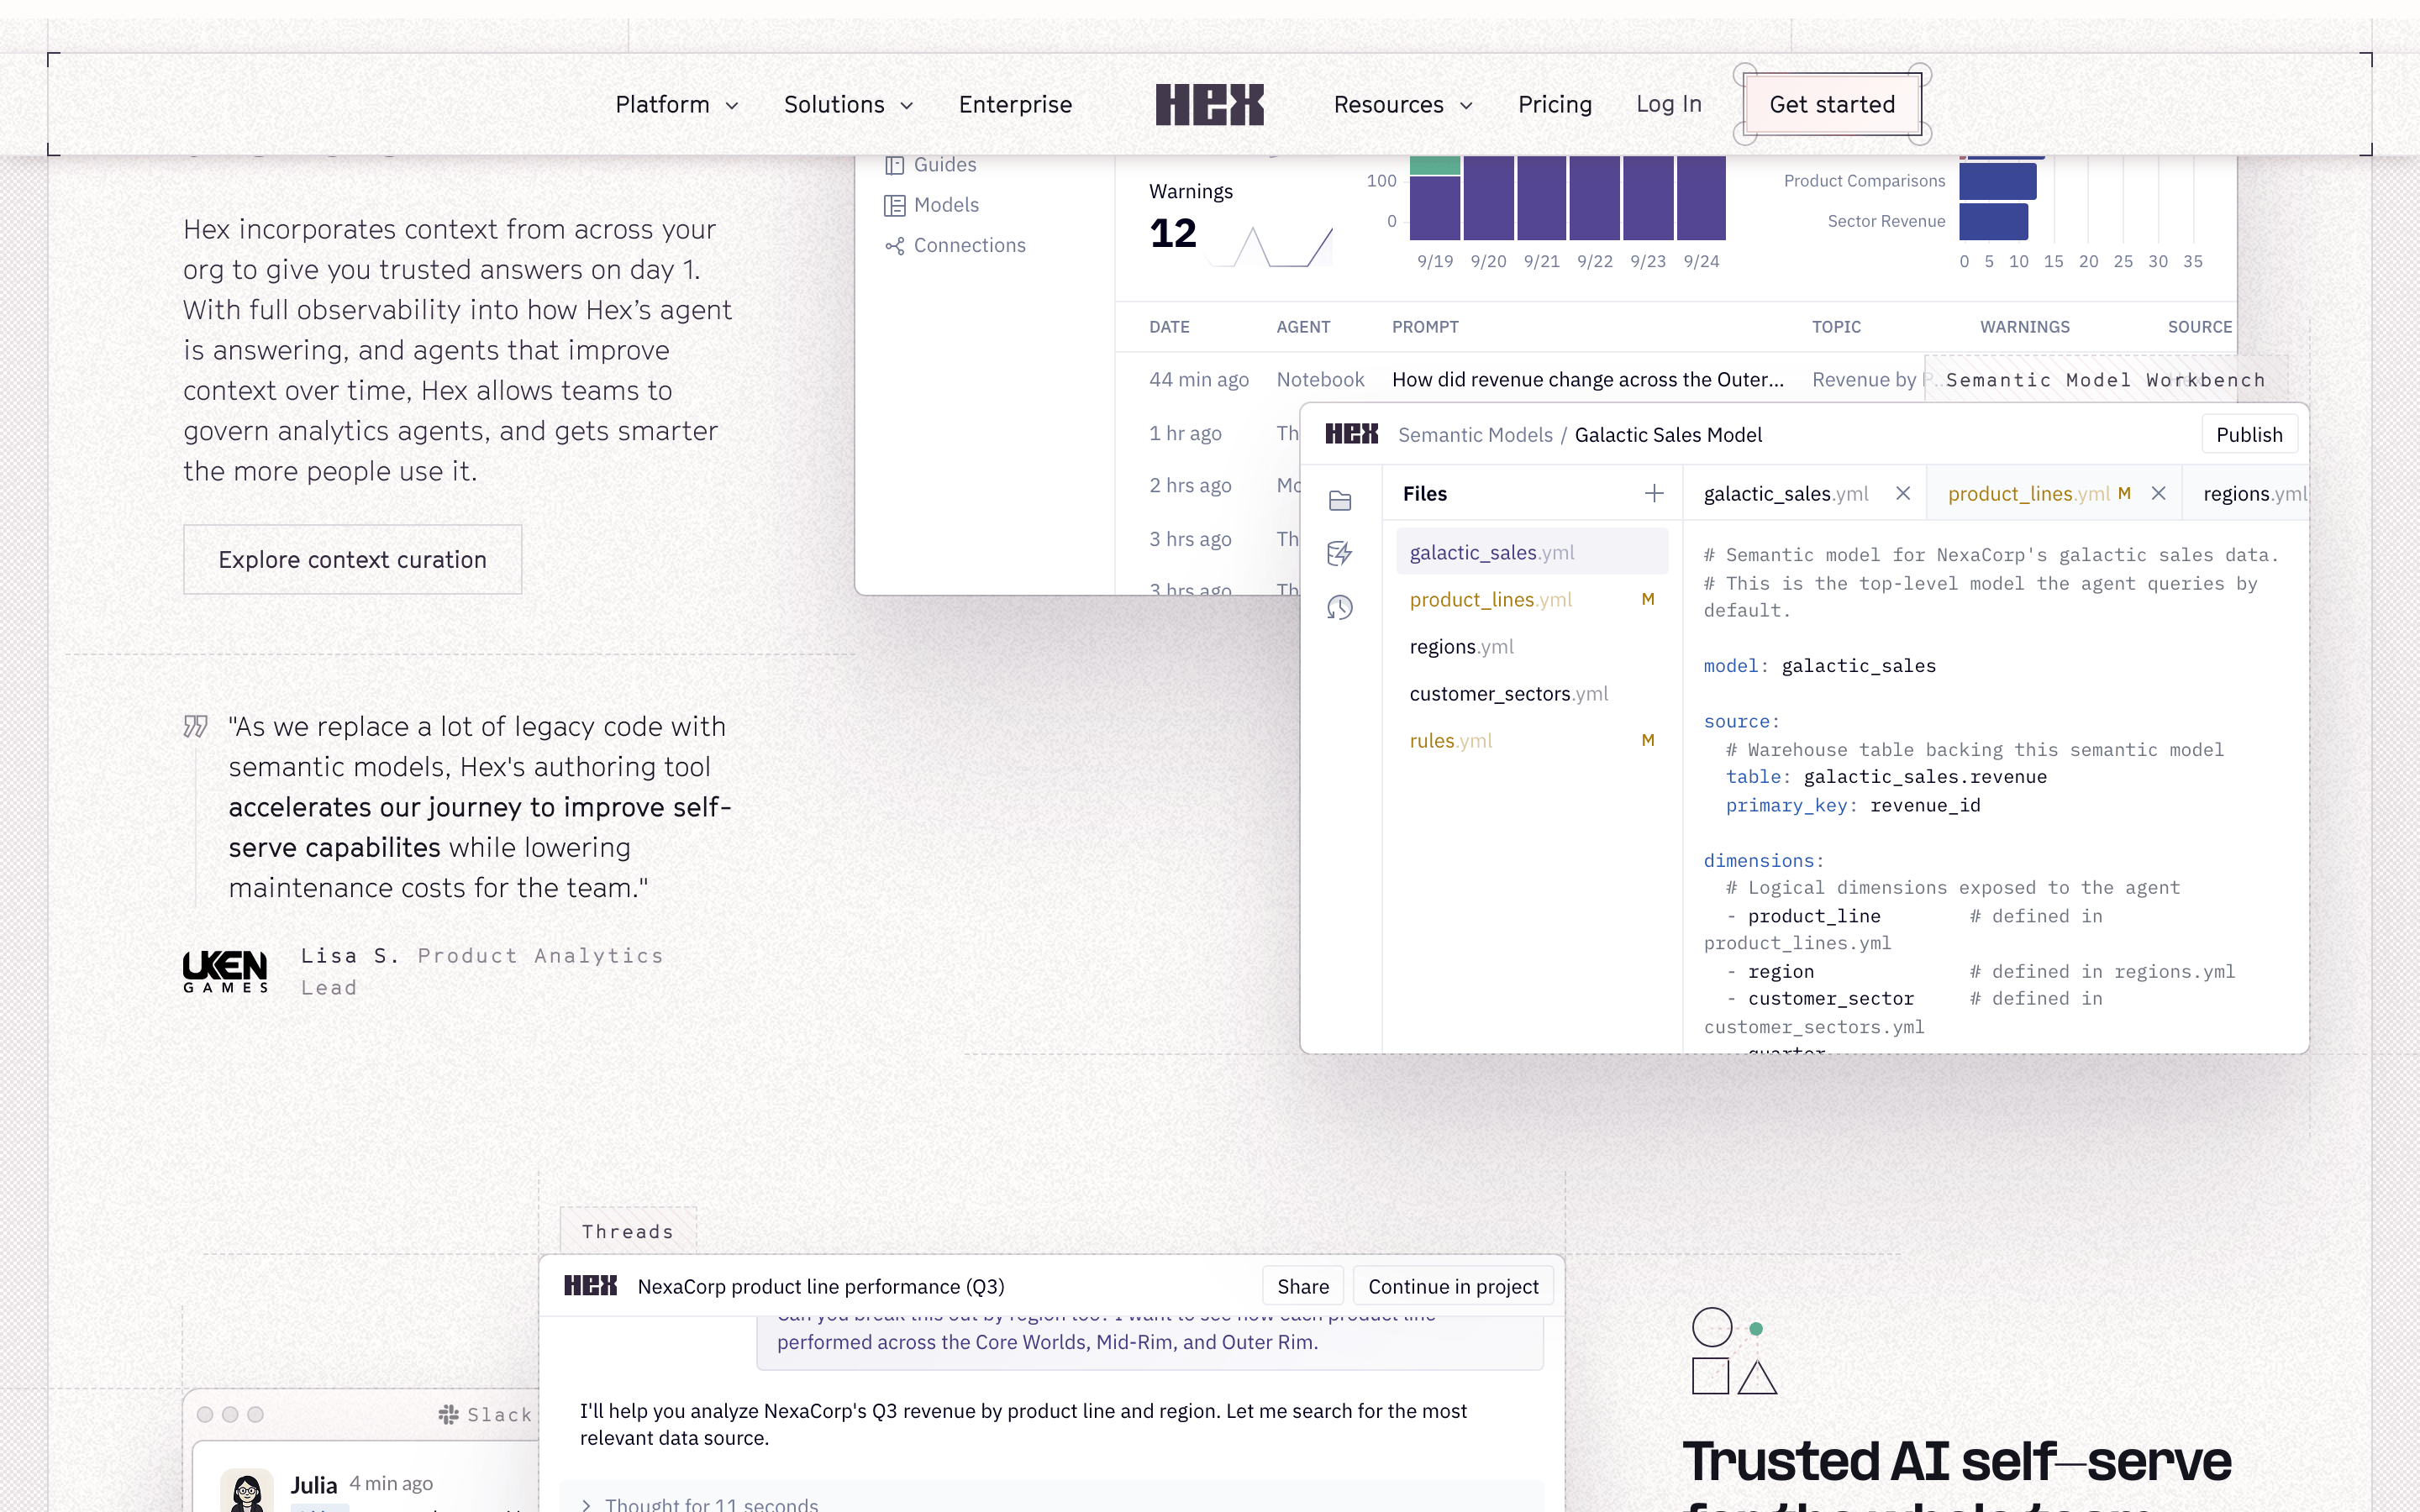Select regions.yml in the Files list

[1531, 646]
